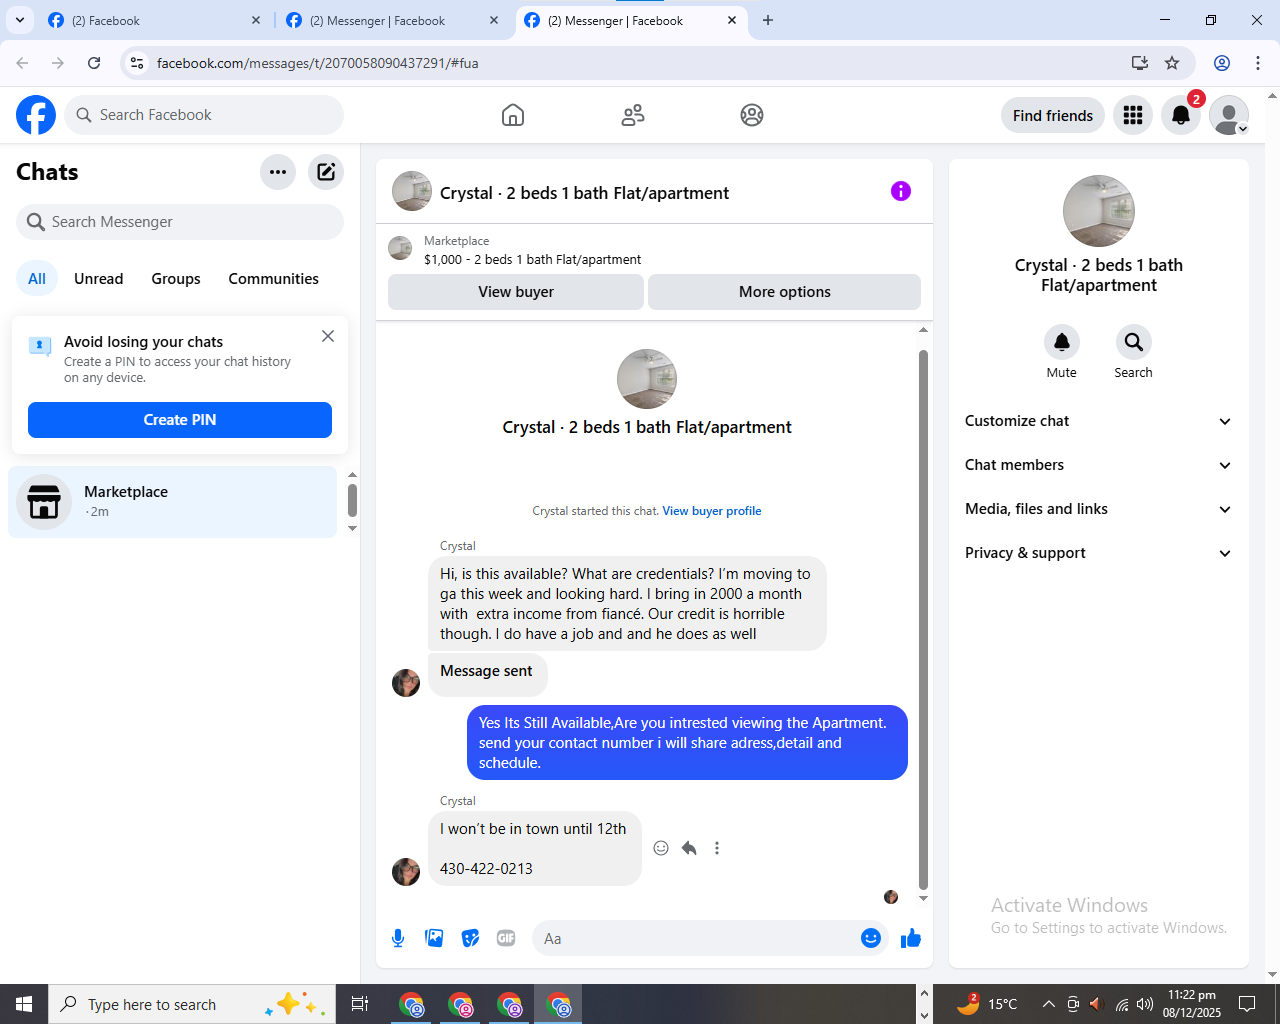This screenshot has height=1024, width=1280.
Task: Send a thumbs-up like
Action: pyautogui.click(x=911, y=938)
